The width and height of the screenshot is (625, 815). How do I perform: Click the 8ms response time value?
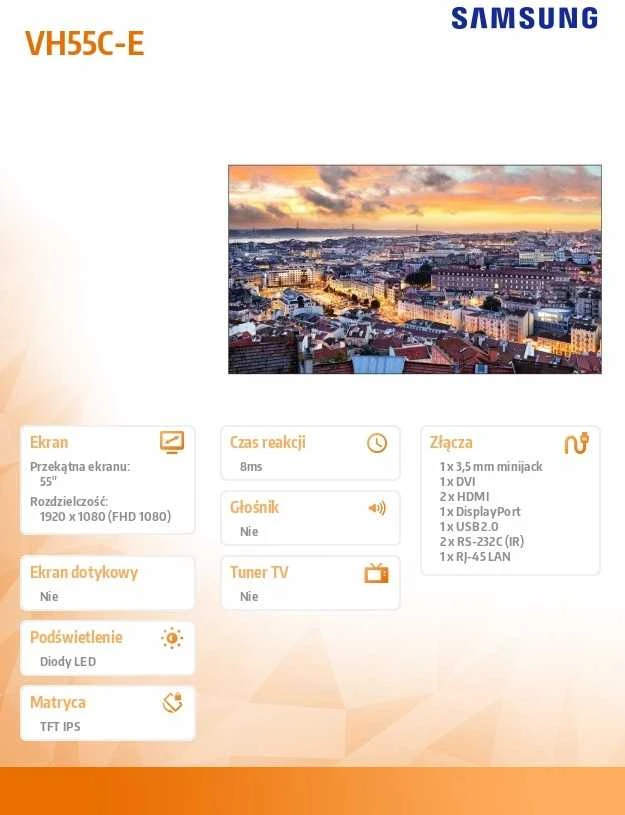(x=251, y=467)
